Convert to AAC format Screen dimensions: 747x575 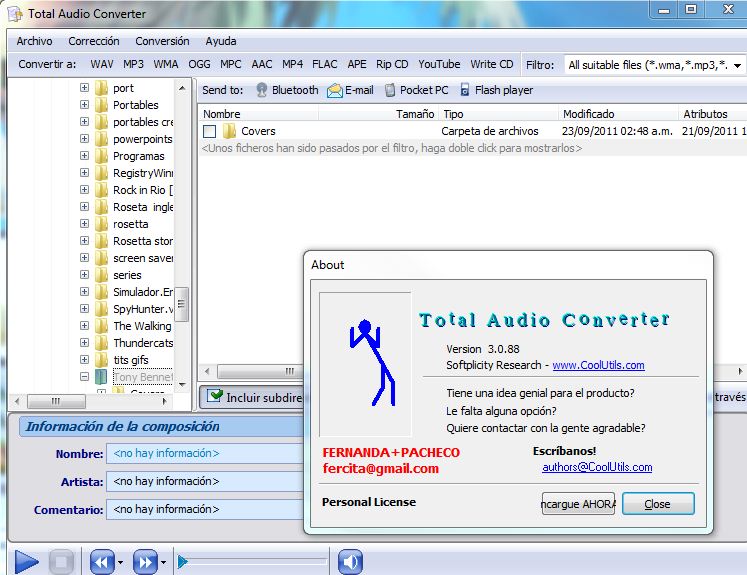click(x=262, y=64)
